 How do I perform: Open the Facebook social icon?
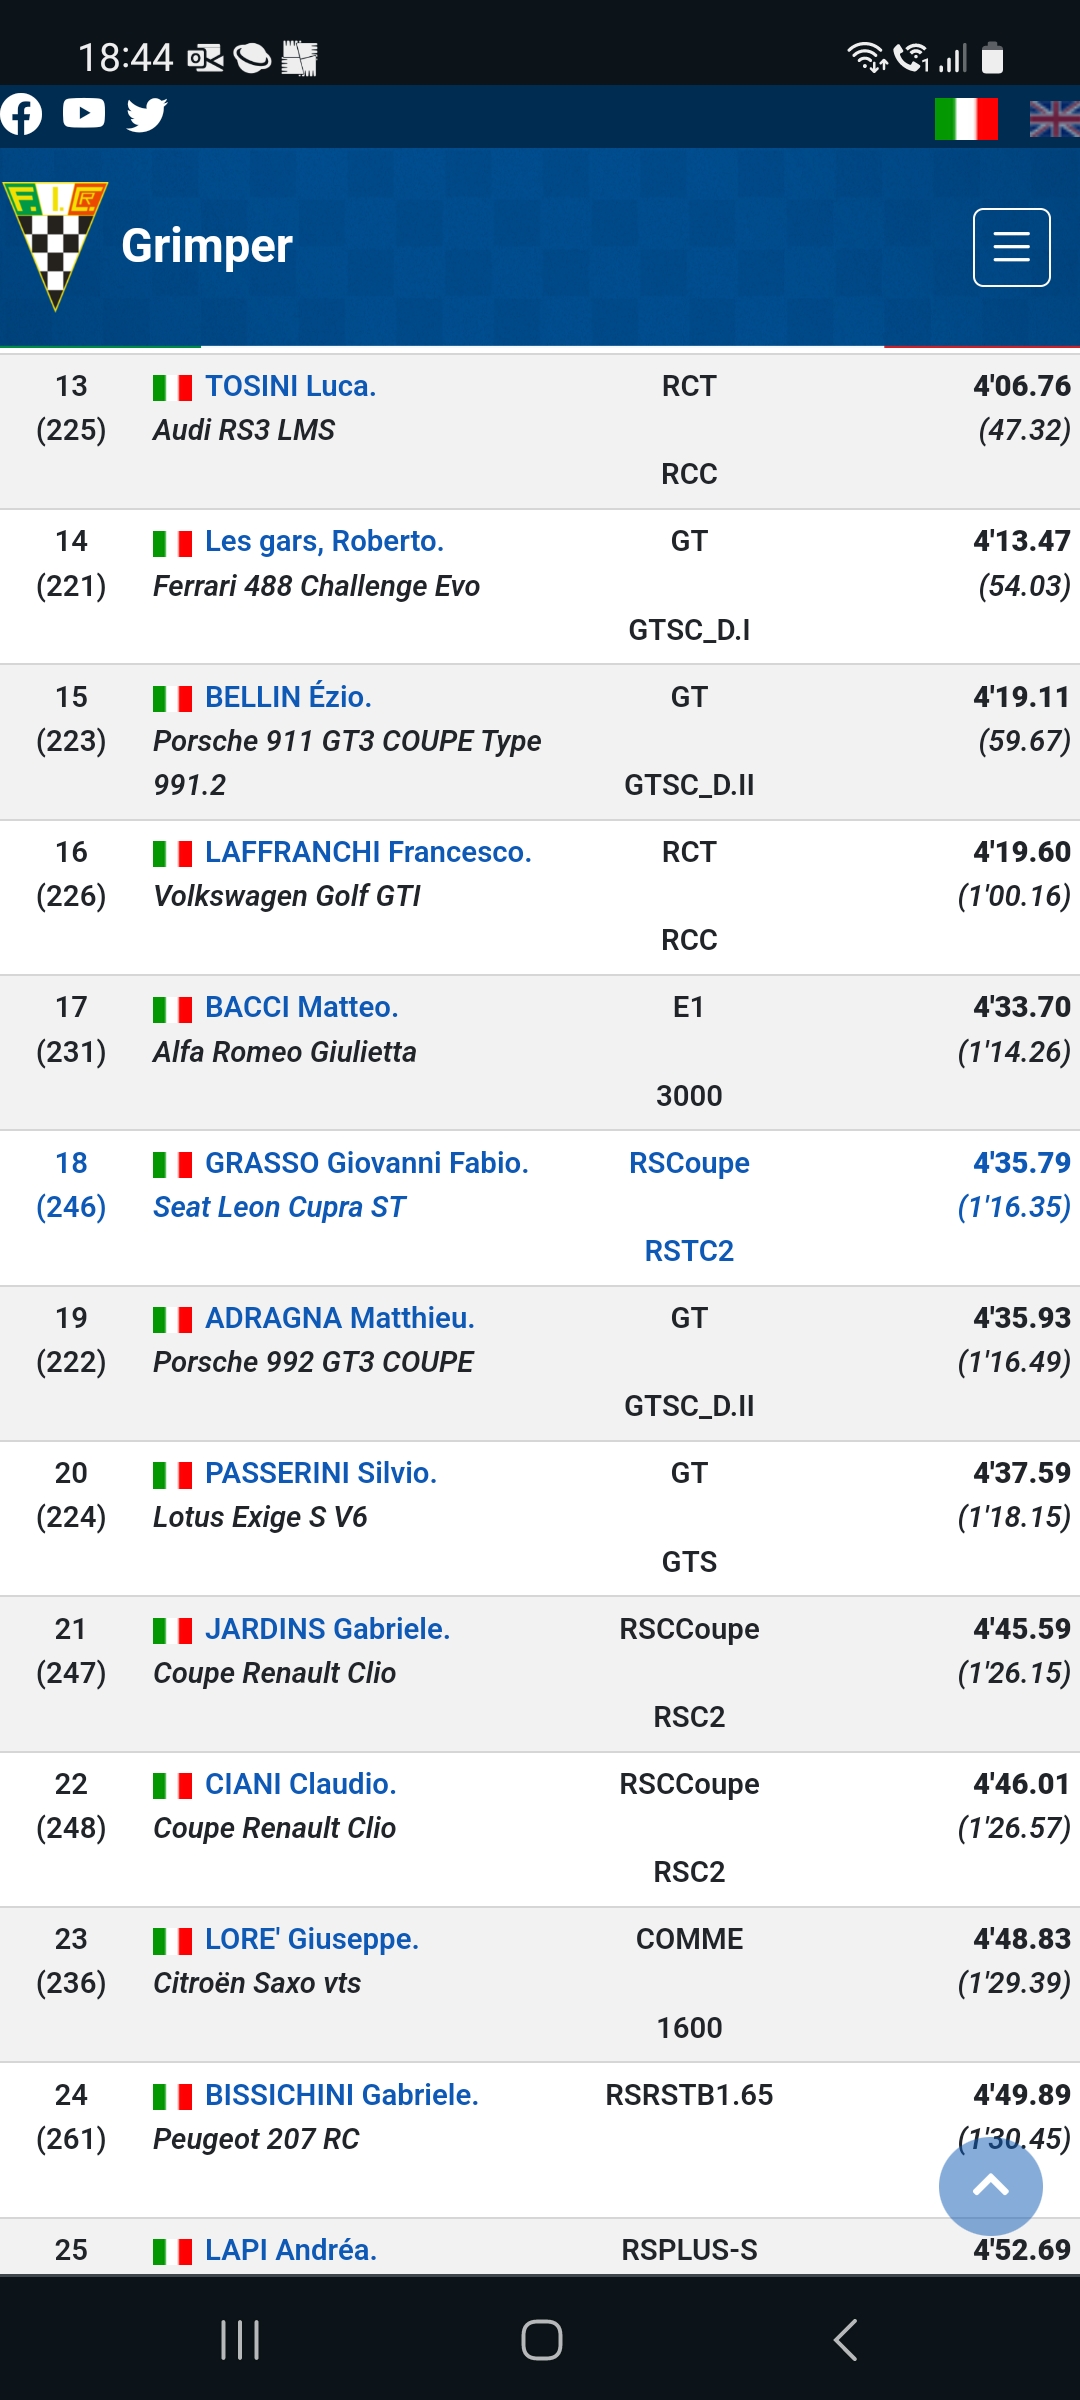tap(21, 114)
